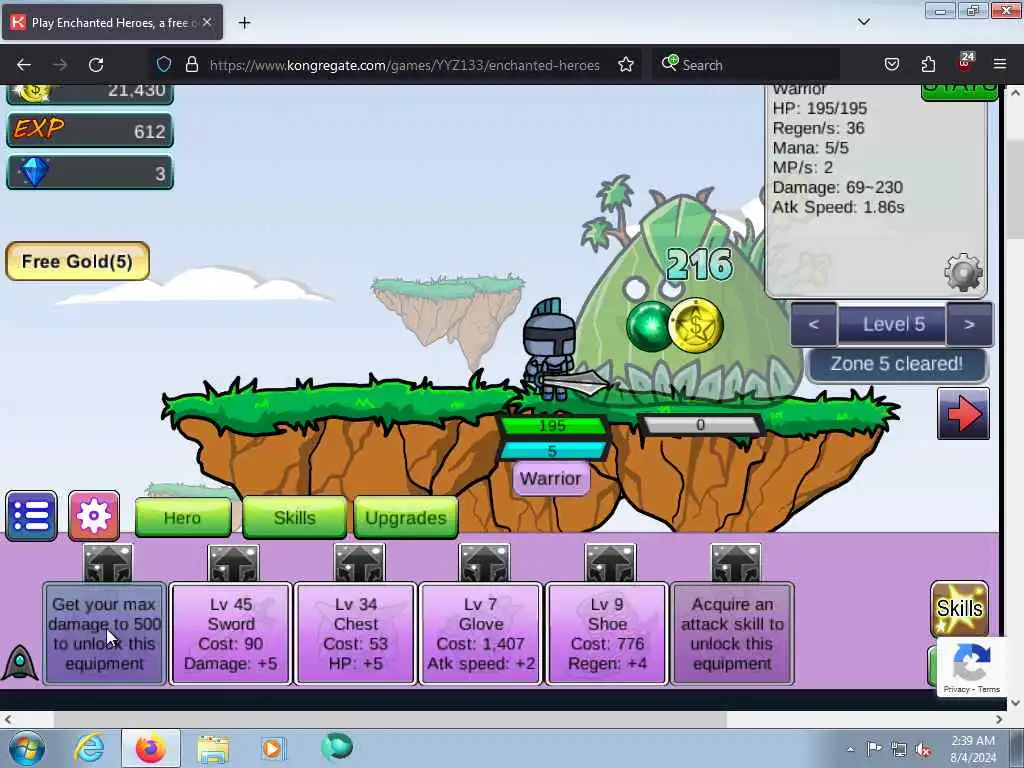Viewport: 1024px width, 768px height.
Task: Upgrade Lv 9 Shoe equipment
Action: (607, 633)
